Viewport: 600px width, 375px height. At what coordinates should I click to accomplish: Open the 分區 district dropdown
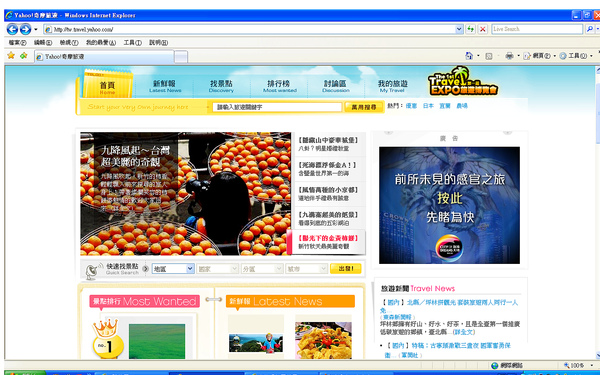click(262, 269)
